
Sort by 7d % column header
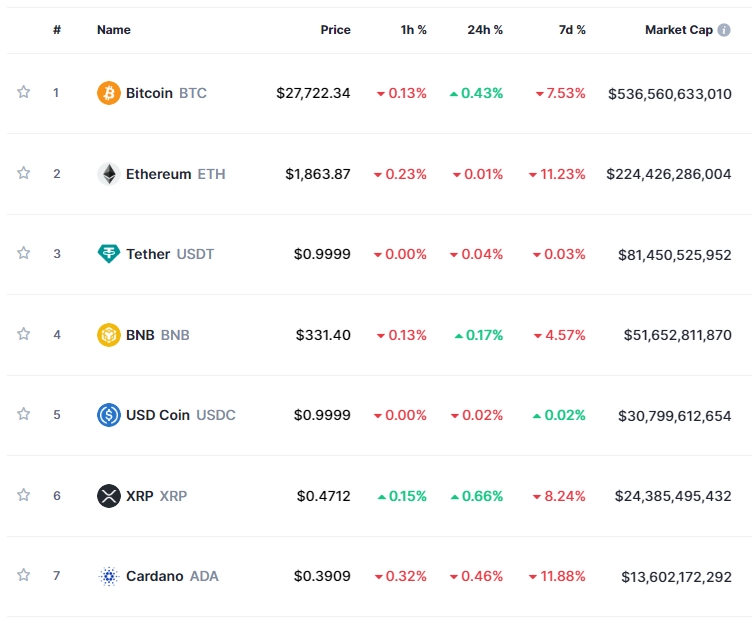572,30
